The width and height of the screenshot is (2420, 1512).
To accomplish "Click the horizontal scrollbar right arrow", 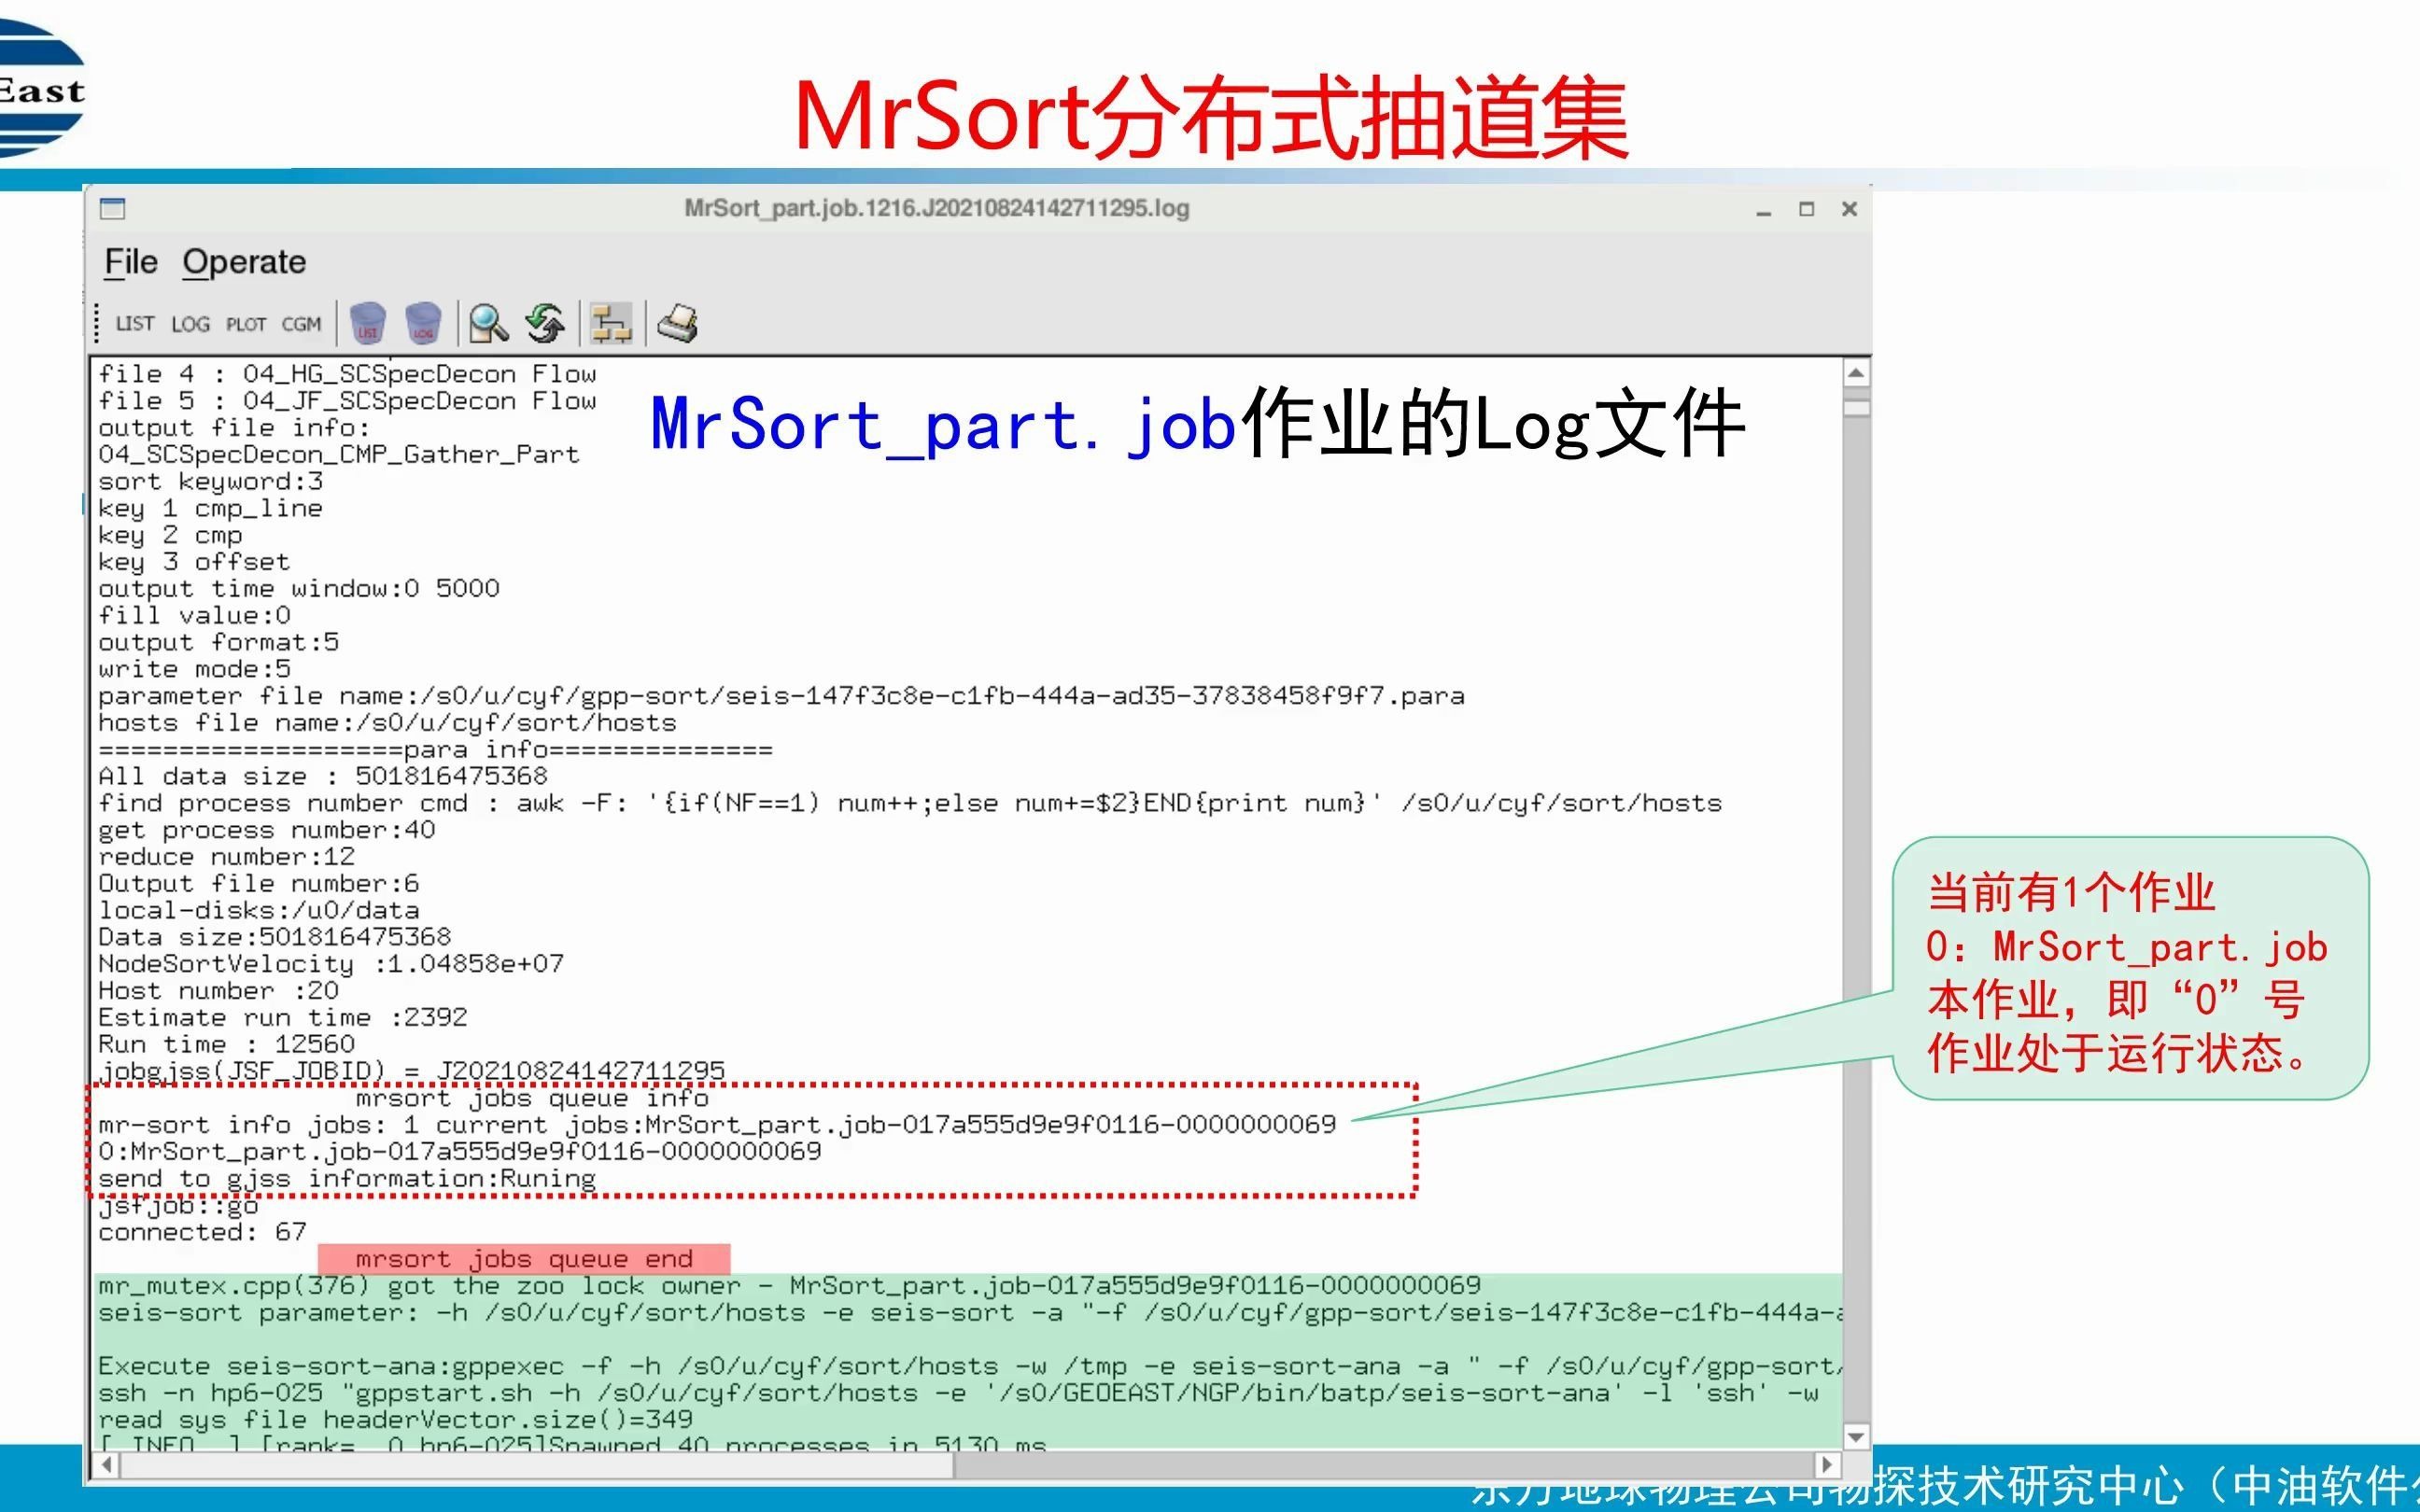I will (x=1827, y=1465).
